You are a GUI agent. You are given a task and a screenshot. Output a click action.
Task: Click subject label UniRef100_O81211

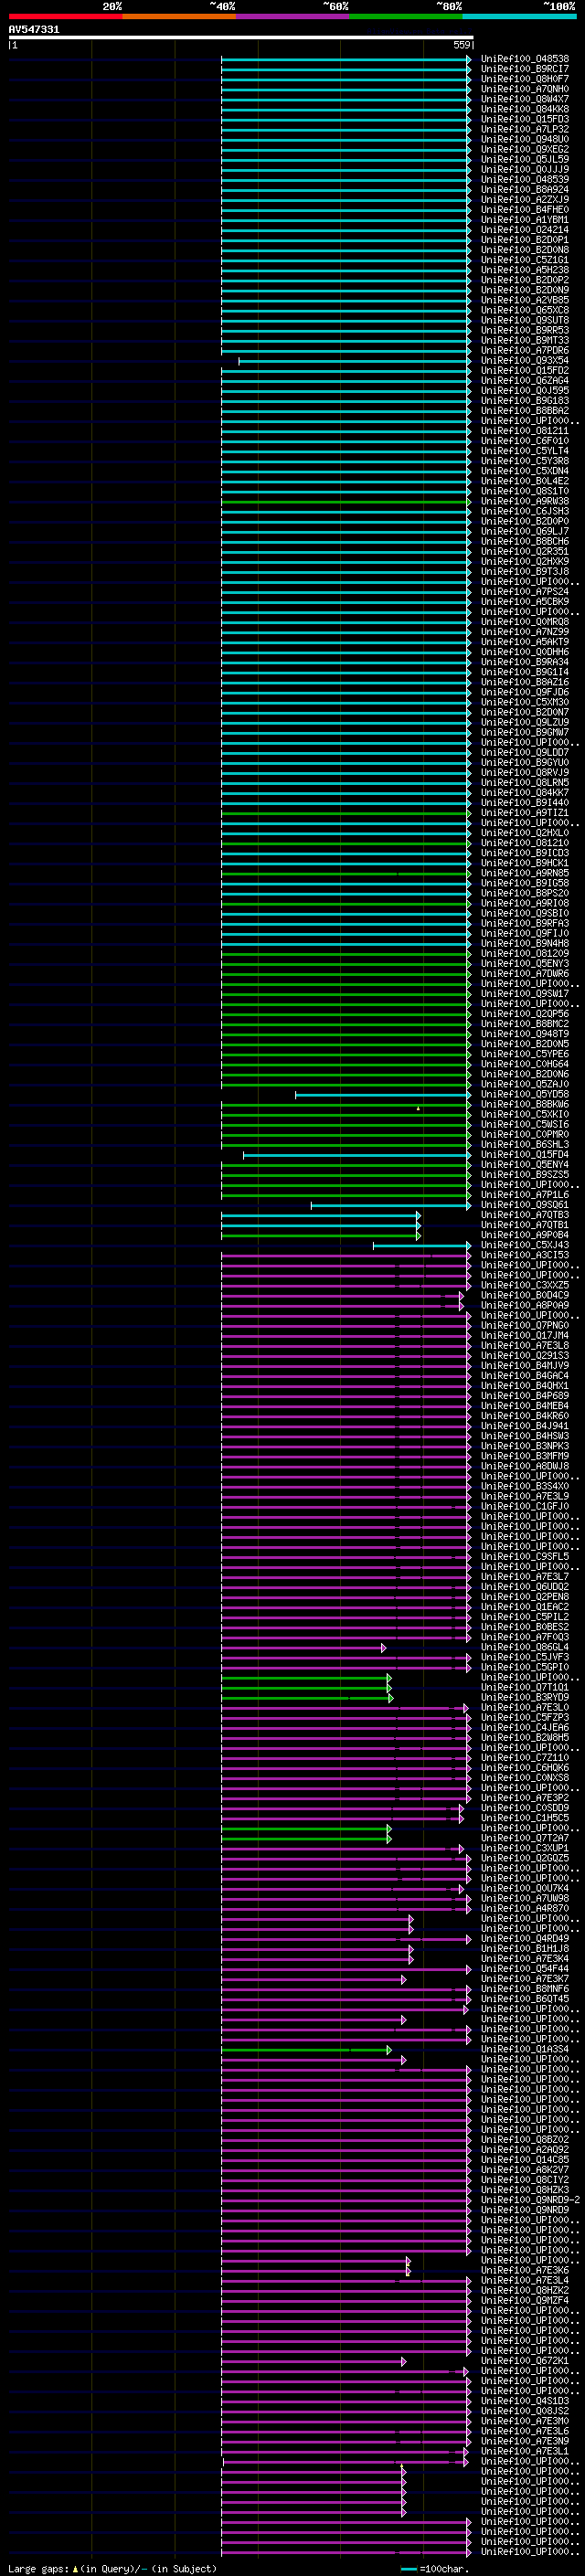[x=525, y=430]
